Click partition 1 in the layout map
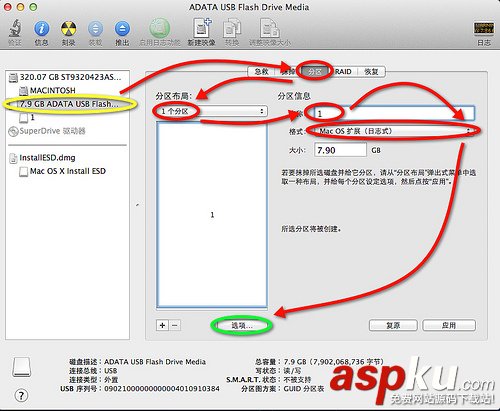This screenshot has height=411, width=500. (x=212, y=214)
